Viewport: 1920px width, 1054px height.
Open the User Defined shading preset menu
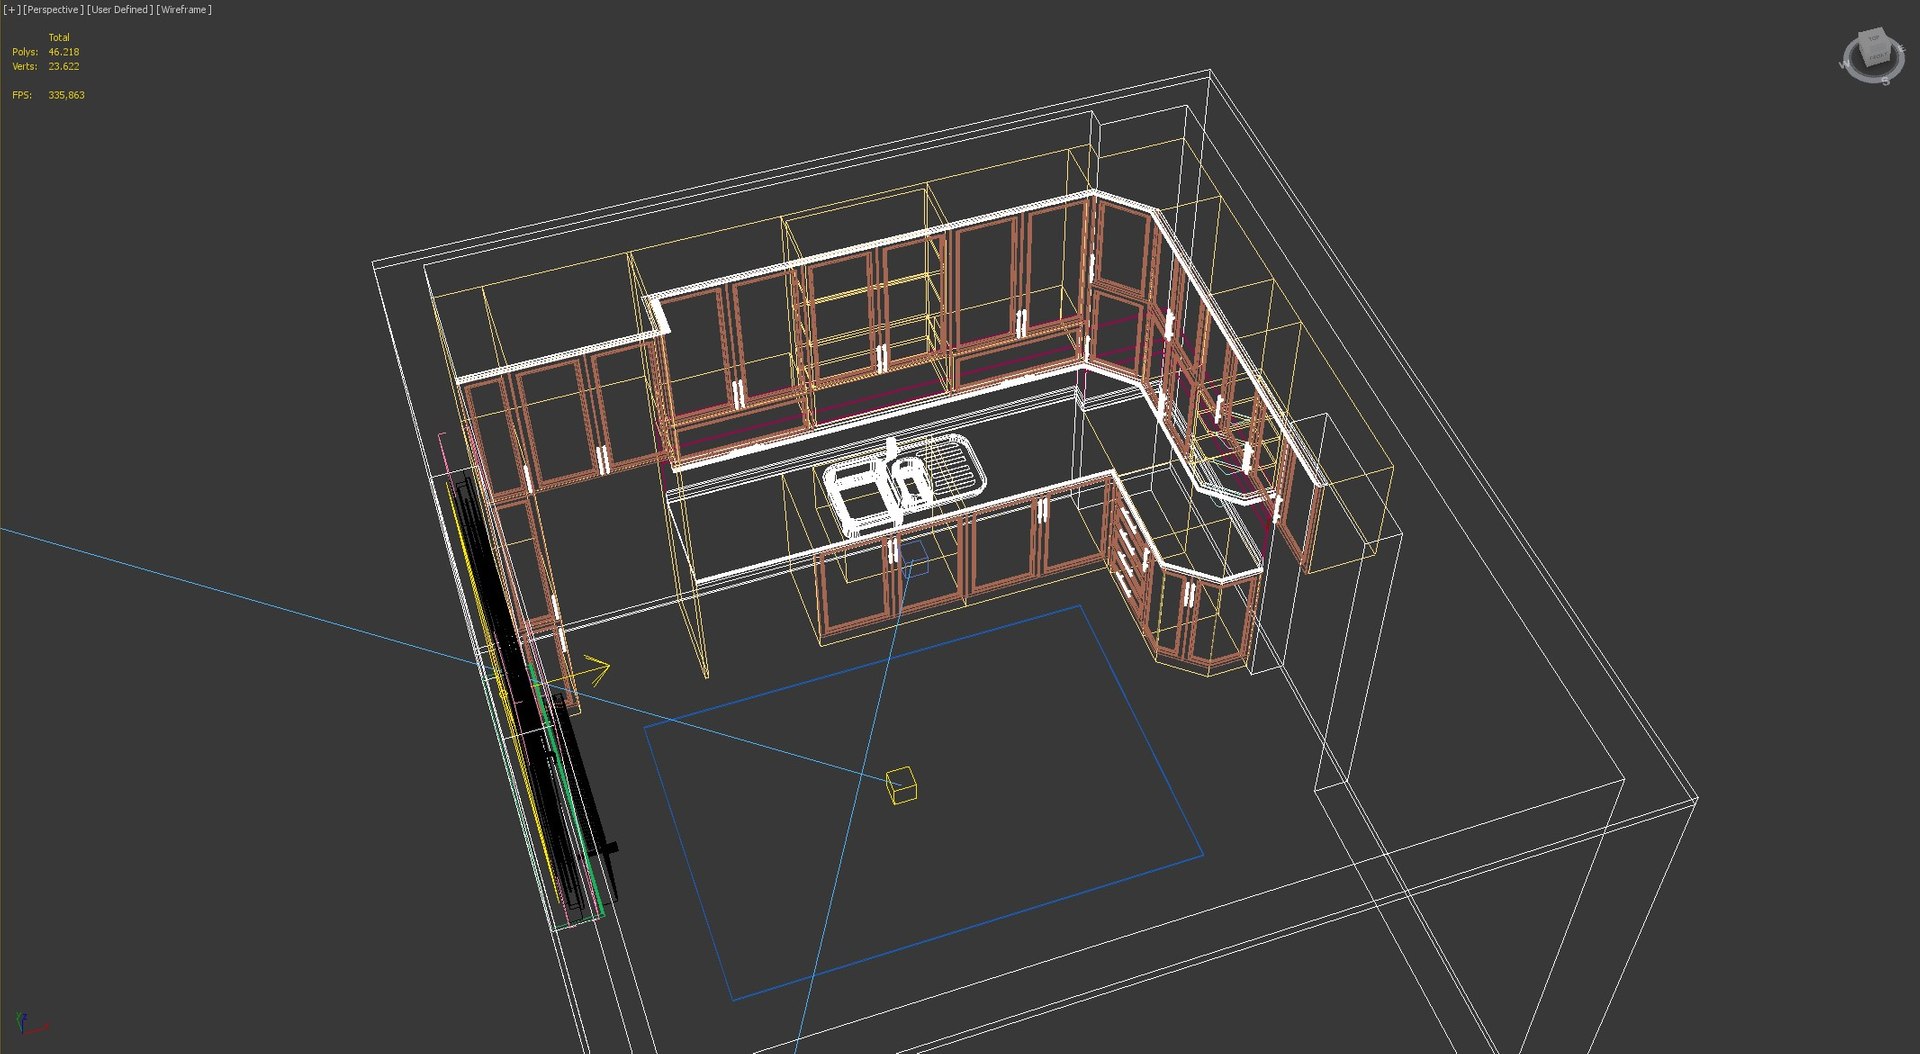coord(120,10)
